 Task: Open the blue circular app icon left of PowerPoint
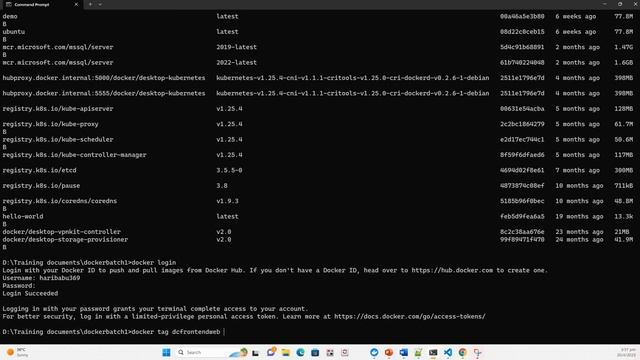point(374,352)
